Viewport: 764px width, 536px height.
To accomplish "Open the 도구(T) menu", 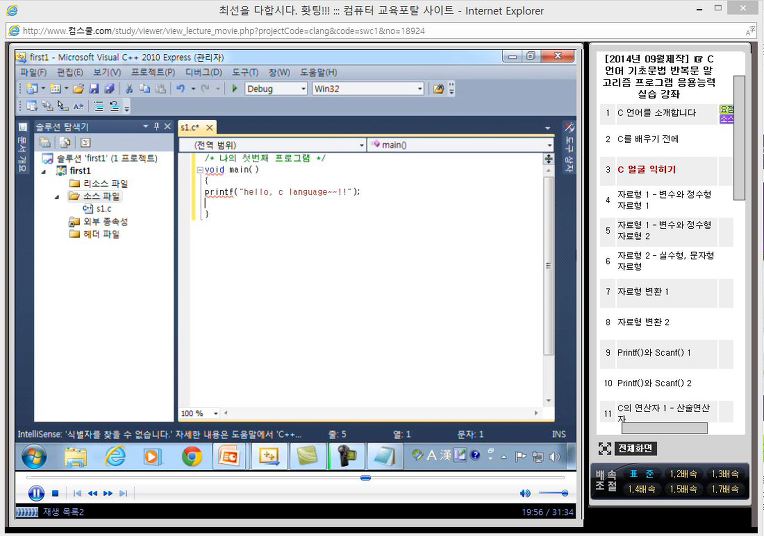I will (x=245, y=72).
